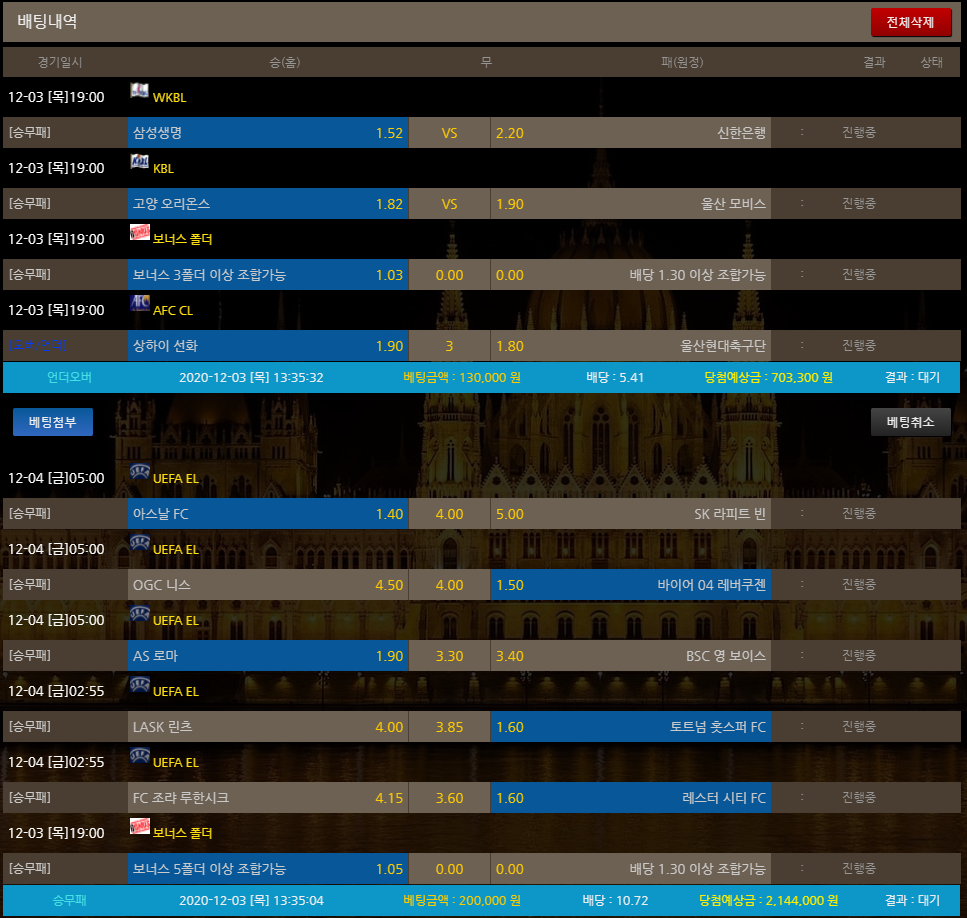The image size is (967, 918).
Task: Click the blue 베팅첨부 button
Action: [53, 422]
